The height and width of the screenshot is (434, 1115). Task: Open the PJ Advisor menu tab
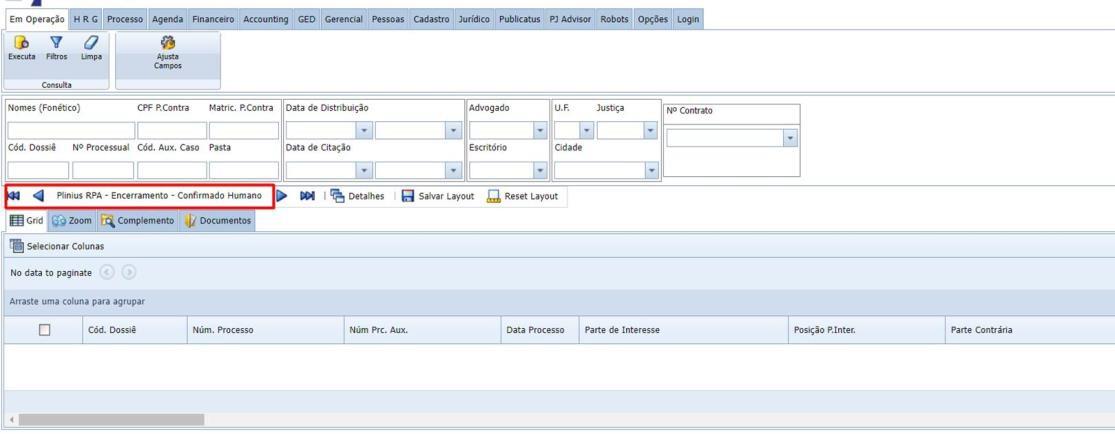[570, 20]
